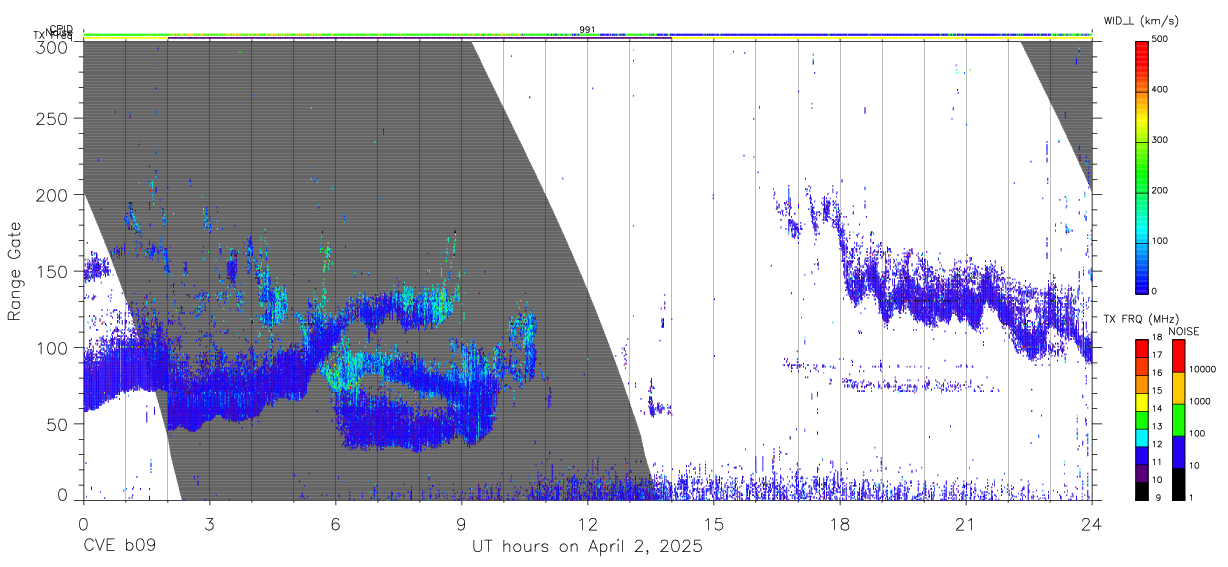The width and height of the screenshot is (1228, 567).
Task: Pick the blue swatch in NOISE legend
Action: 1178,450
